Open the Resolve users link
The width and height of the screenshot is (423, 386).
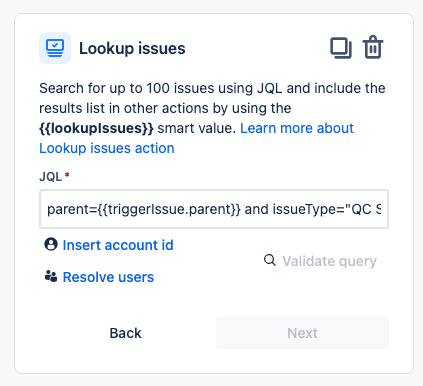pyautogui.click(x=108, y=277)
